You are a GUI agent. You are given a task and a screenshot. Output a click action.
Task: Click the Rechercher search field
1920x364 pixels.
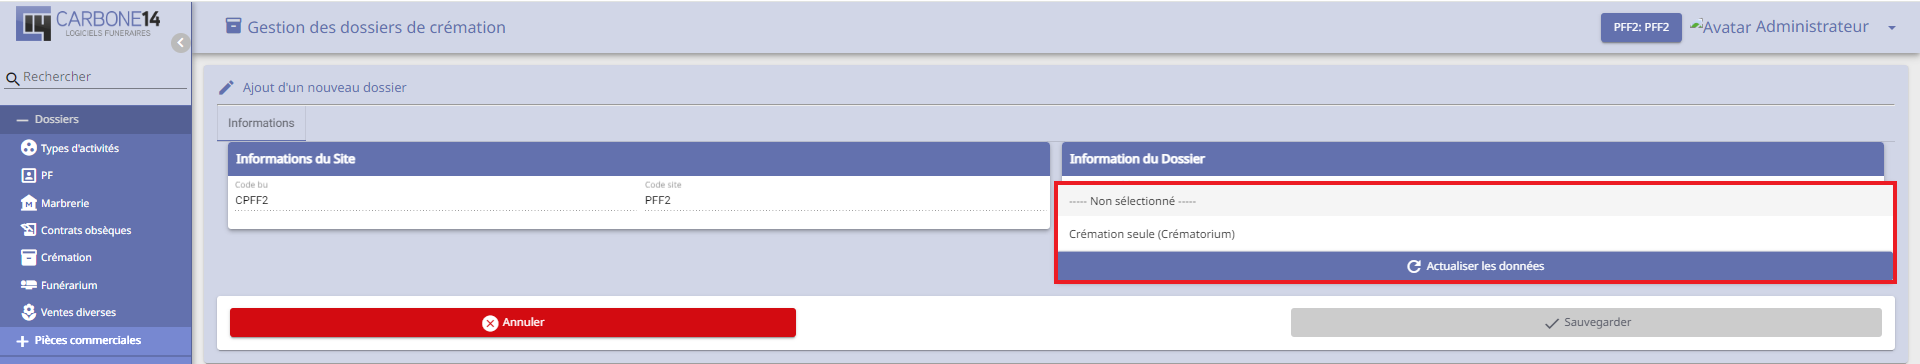pyautogui.click(x=104, y=77)
